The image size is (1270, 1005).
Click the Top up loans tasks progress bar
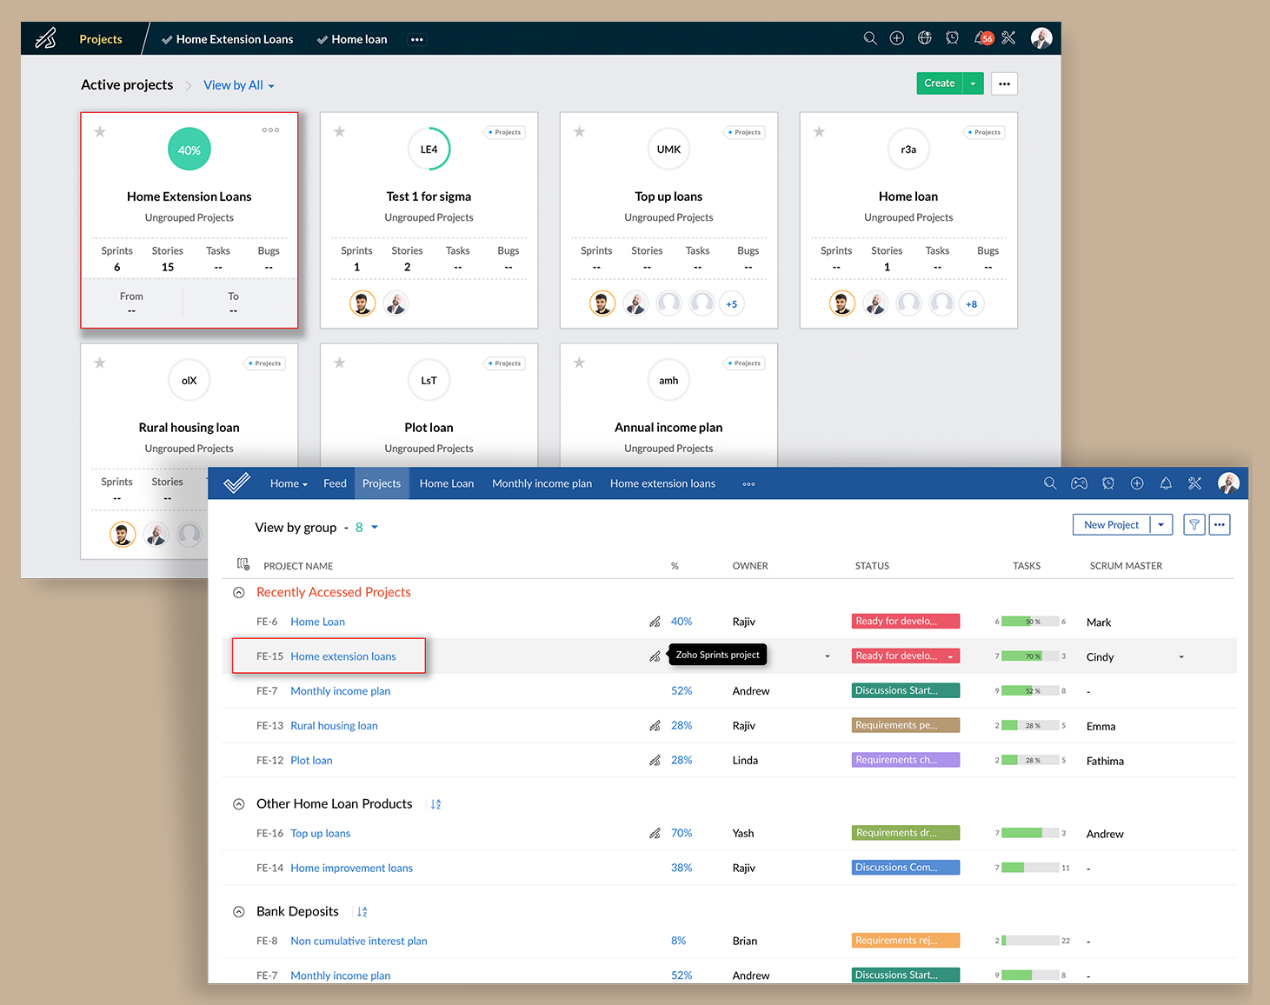click(x=1030, y=833)
